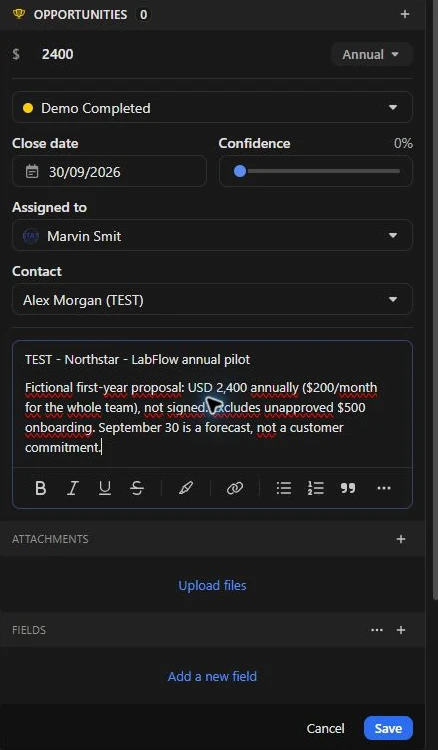Click Marvin Smit avatar icon

pyautogui.click(x=31, y=236)
